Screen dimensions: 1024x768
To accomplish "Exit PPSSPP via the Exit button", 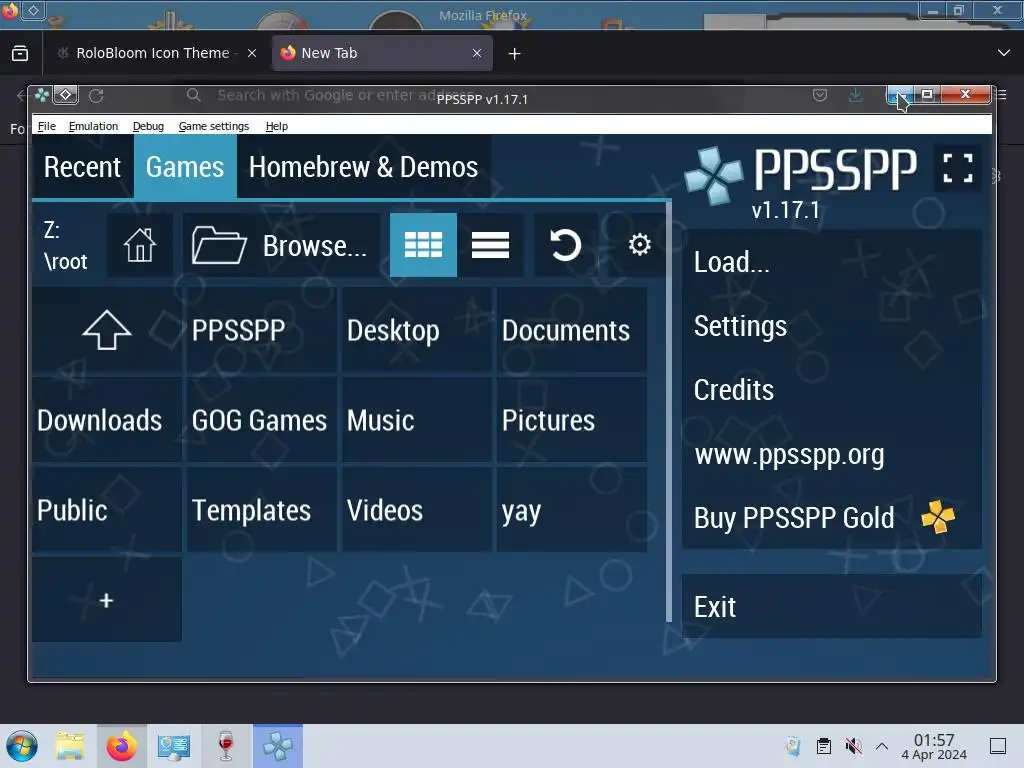I will point(831,607).
